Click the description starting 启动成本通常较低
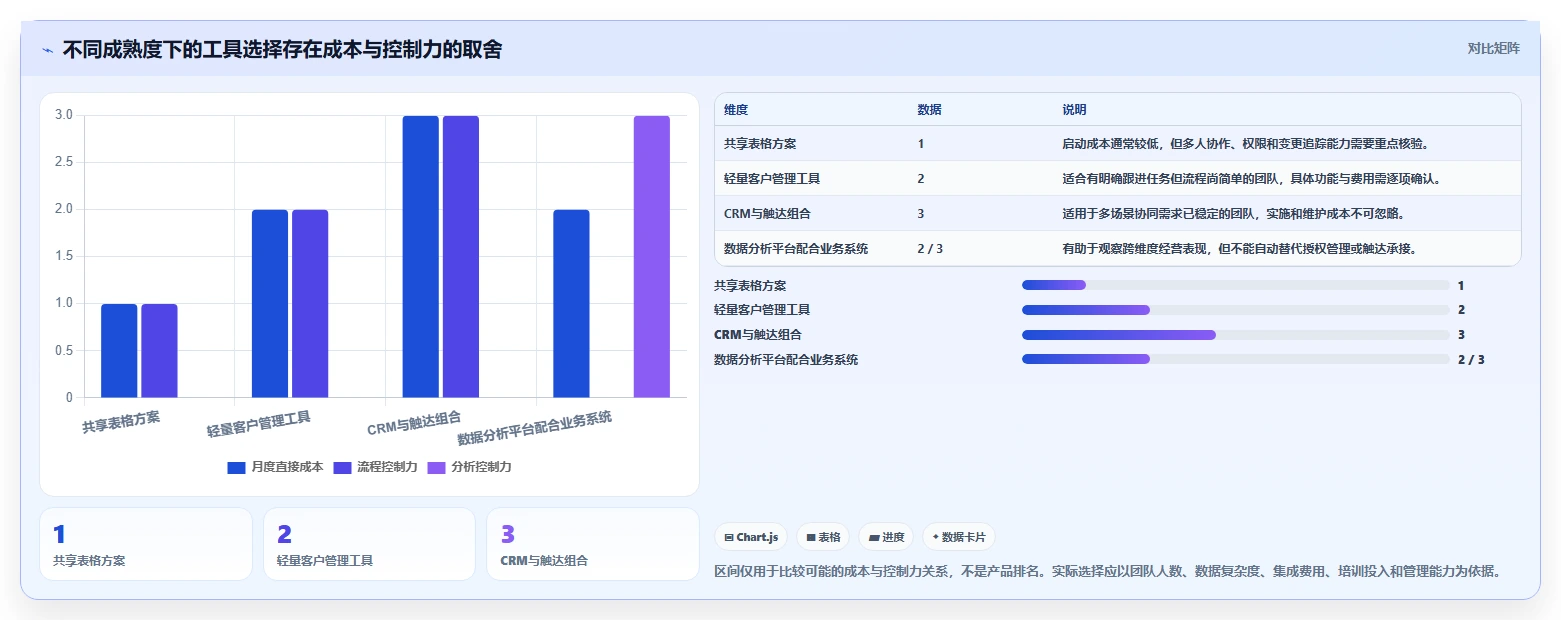 [x=1245, y=144]
